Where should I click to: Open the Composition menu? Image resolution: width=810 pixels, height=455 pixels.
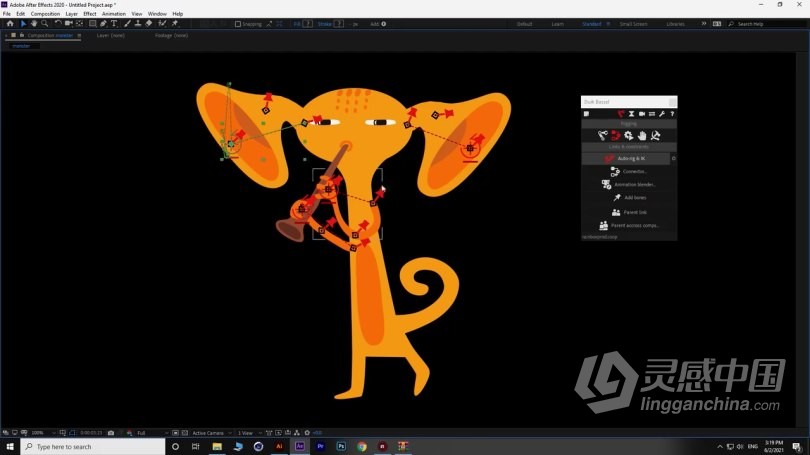coord(45,14)
